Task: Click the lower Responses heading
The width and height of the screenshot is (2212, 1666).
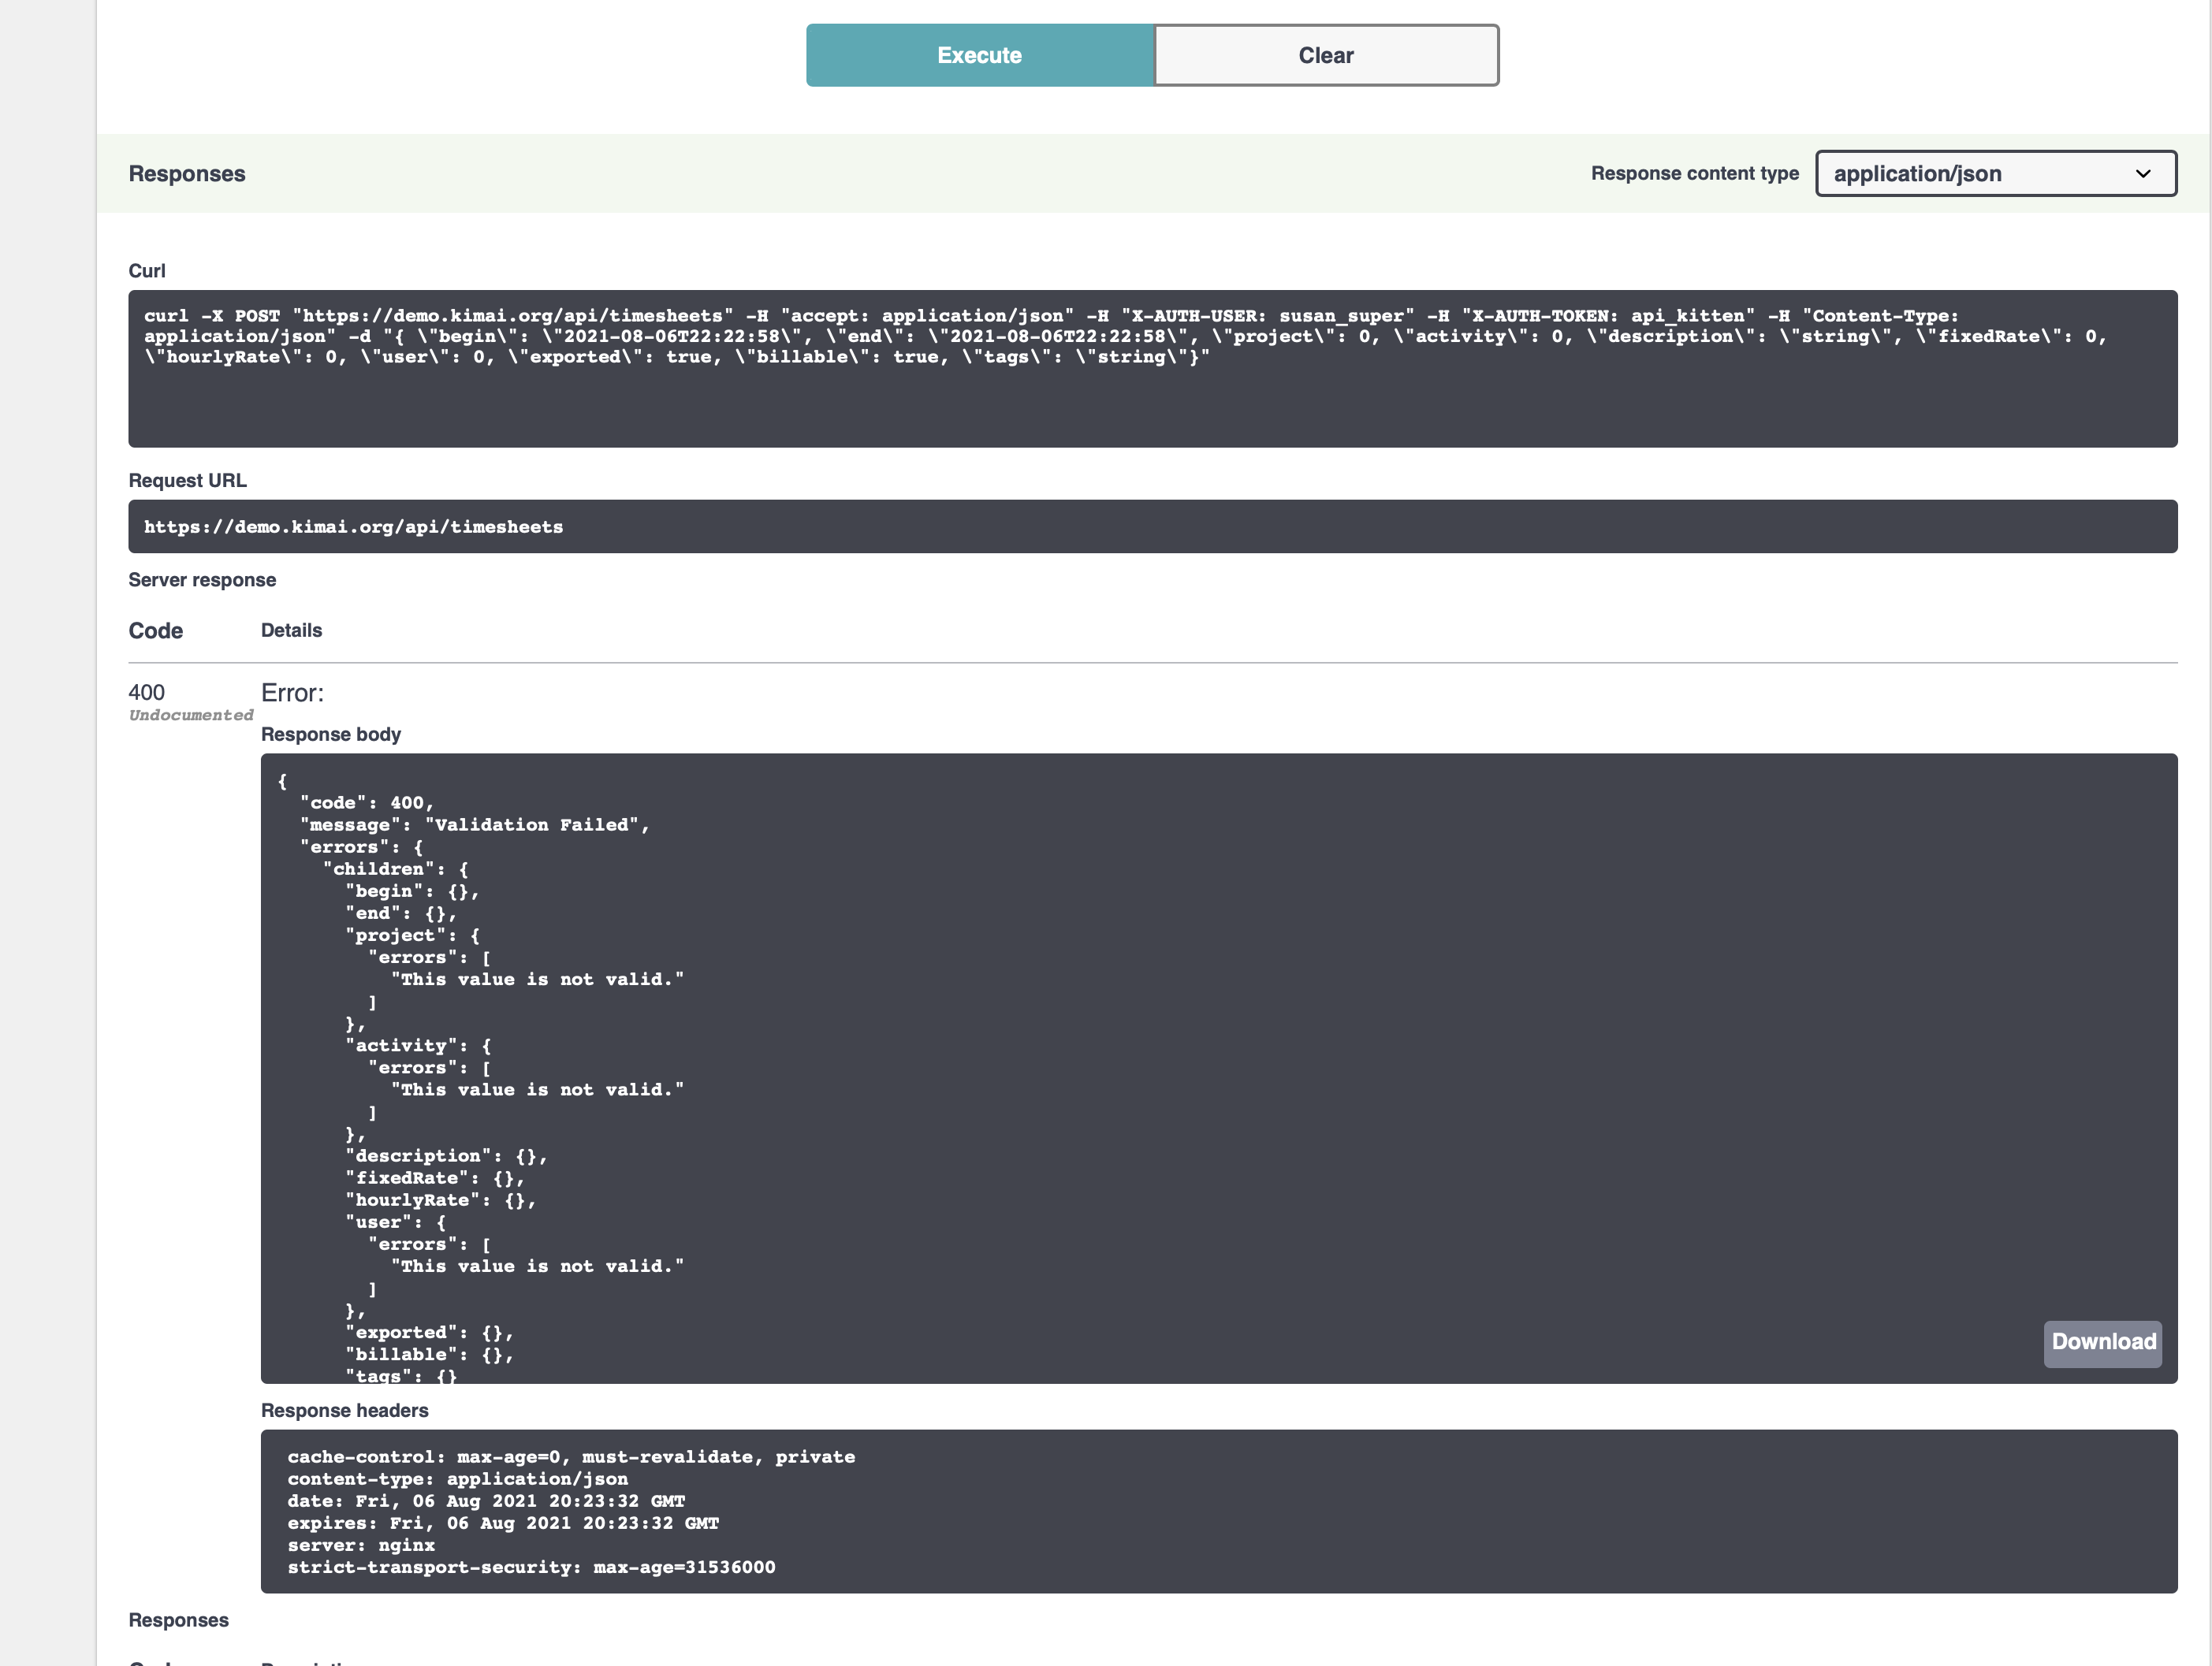Action: tap(178, 1620)
